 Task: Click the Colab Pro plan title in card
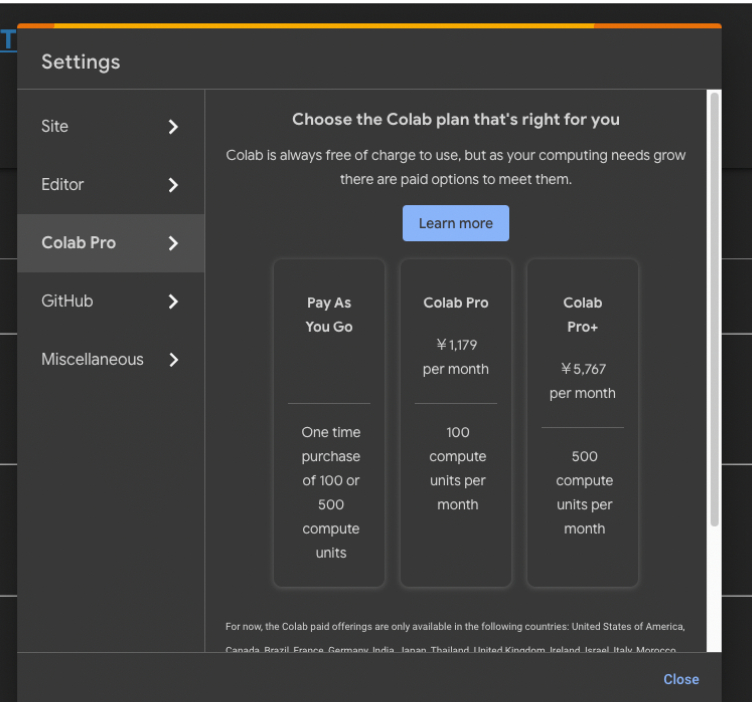click(456, 303)
